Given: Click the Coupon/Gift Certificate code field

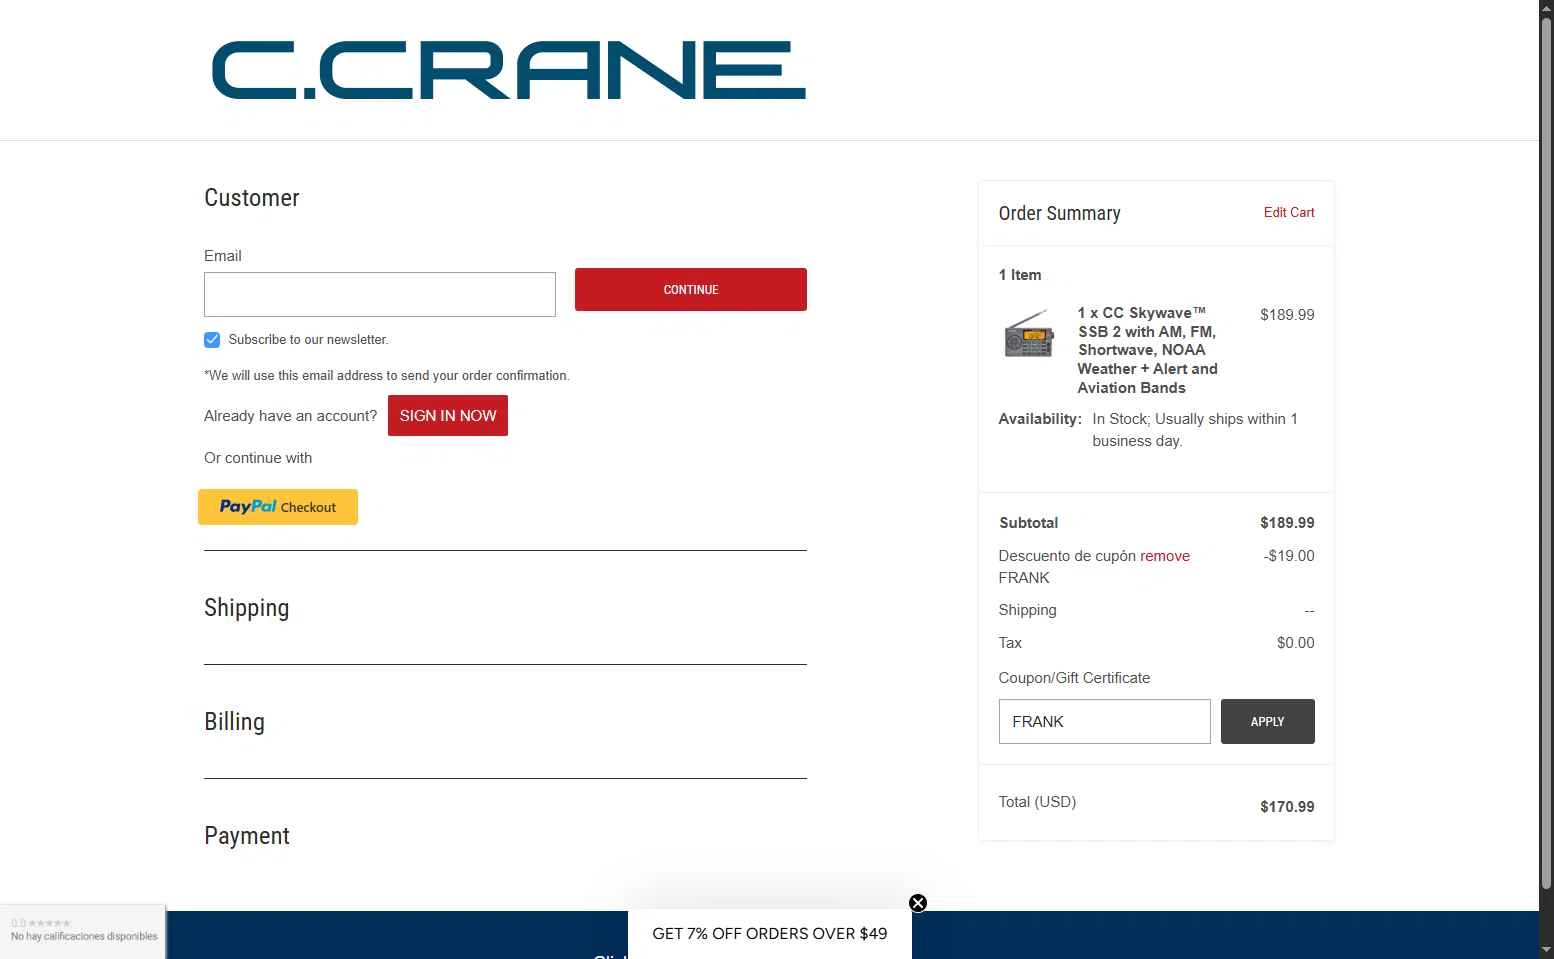Looking at the screenshot, I should coord(1105,721).
